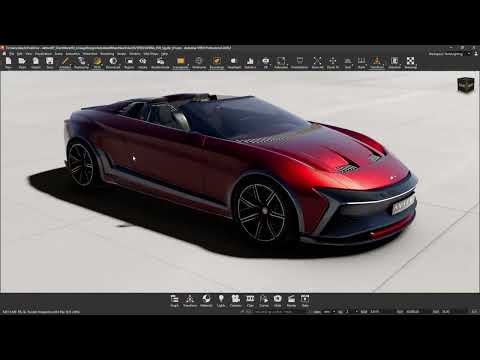Open the Clips module in bottom bar
Screen dimensions: 480x360
point(250,299)
